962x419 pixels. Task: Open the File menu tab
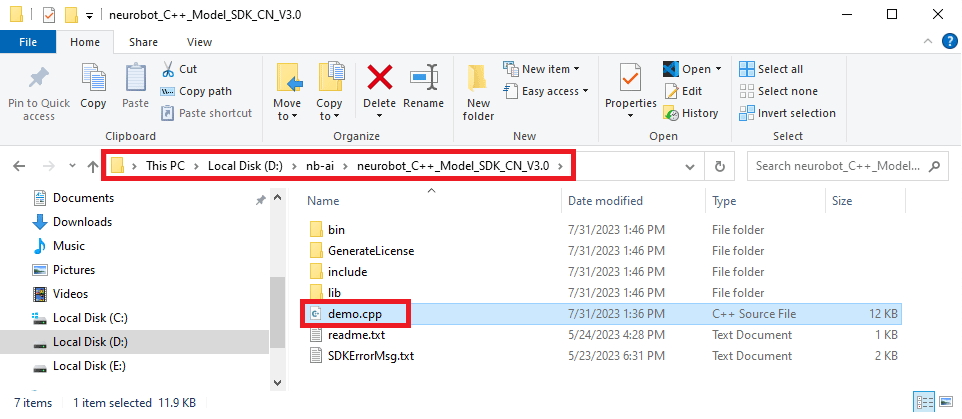pos(28,42)
